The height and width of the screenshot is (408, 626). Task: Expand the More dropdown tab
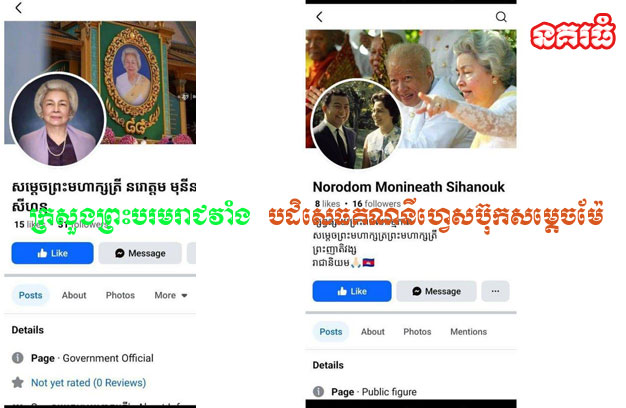(171, 295)
